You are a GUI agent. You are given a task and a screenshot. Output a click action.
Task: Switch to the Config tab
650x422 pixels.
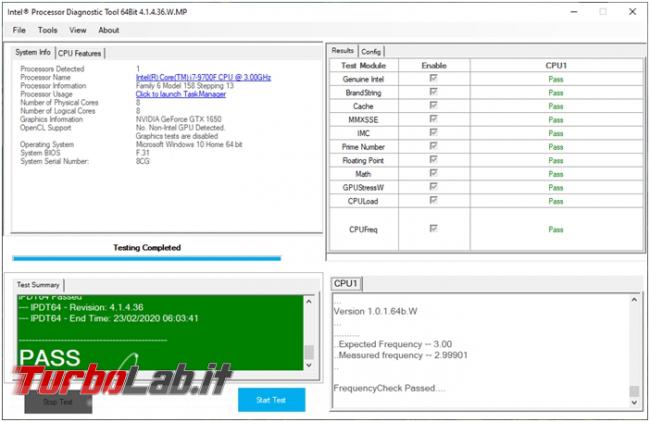371,51
